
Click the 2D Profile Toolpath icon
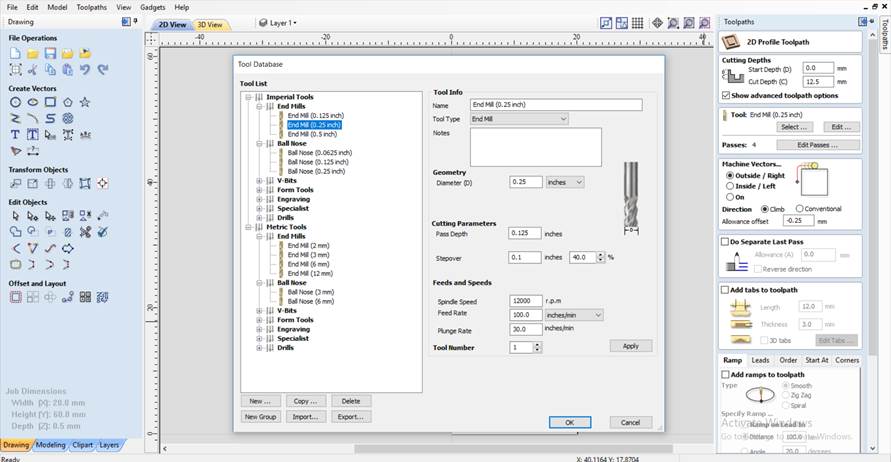coord(731,41)
